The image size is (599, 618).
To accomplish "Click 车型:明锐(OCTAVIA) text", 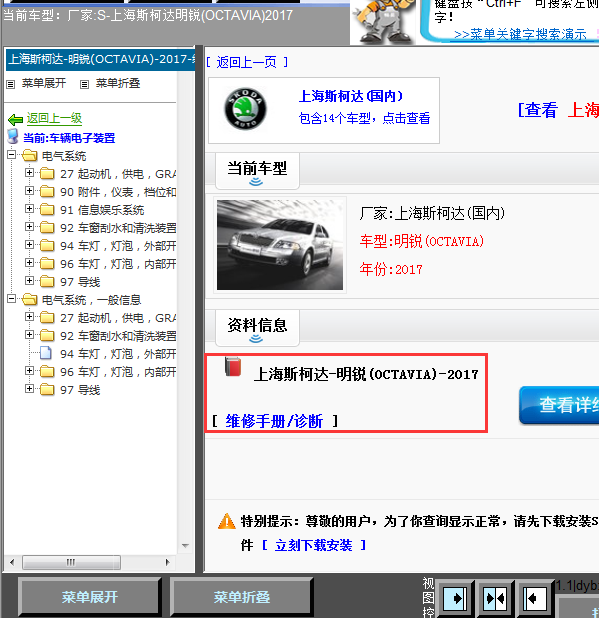I will click(422, 241).
